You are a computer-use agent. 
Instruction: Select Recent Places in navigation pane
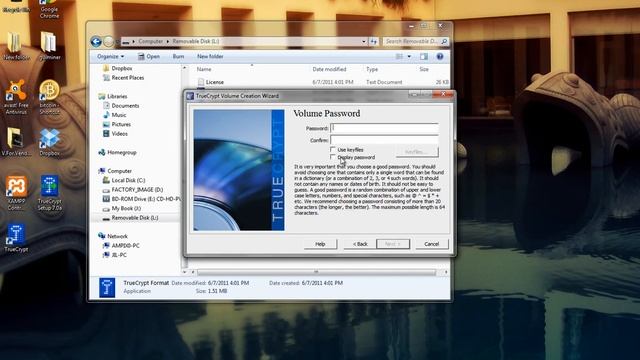click(123, 78)
